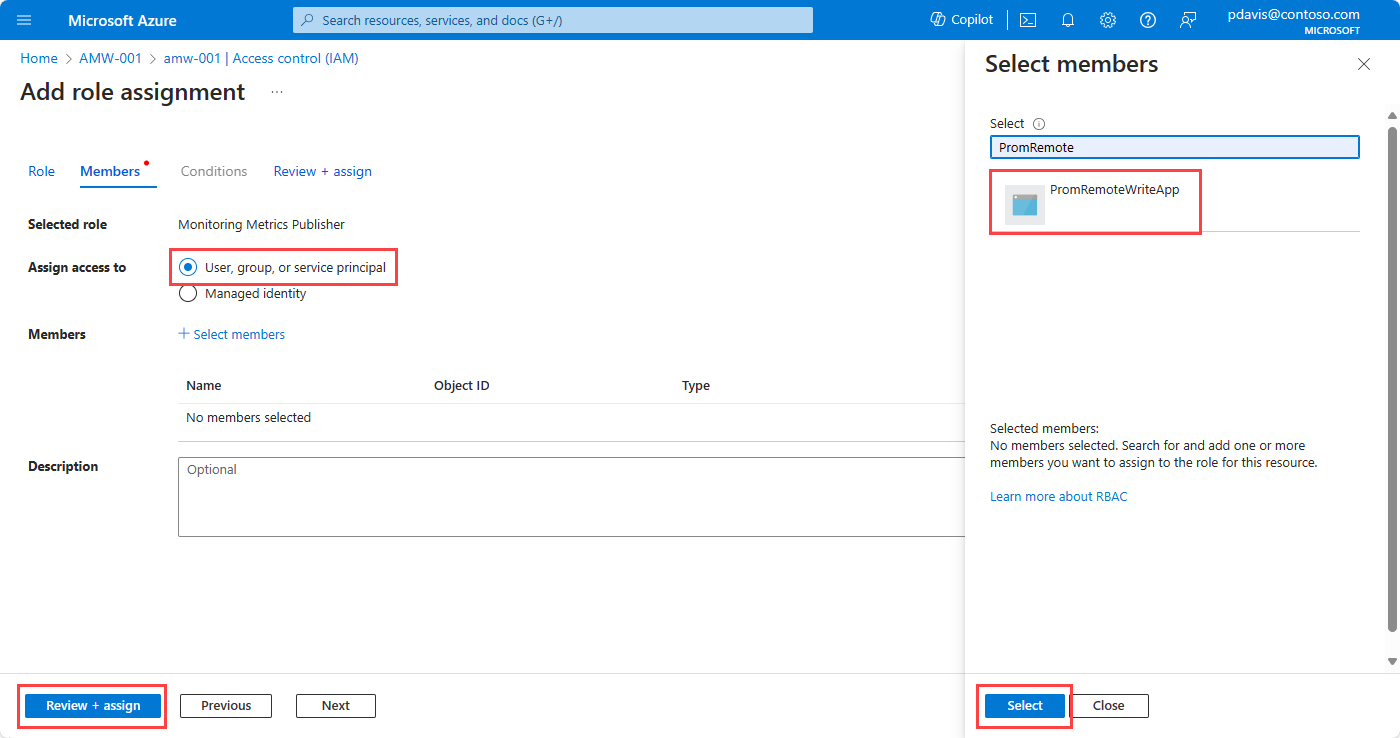Click the Name column header
1400x738 pixels.
204,386
